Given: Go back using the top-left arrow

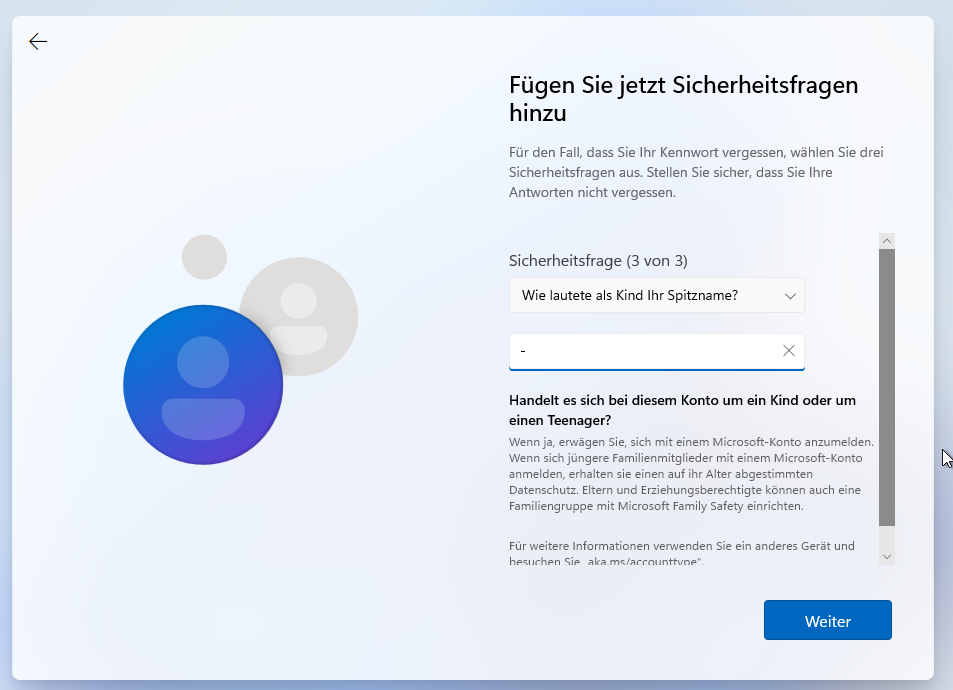Looking at the screenshot, I should (x=38, y=41).
